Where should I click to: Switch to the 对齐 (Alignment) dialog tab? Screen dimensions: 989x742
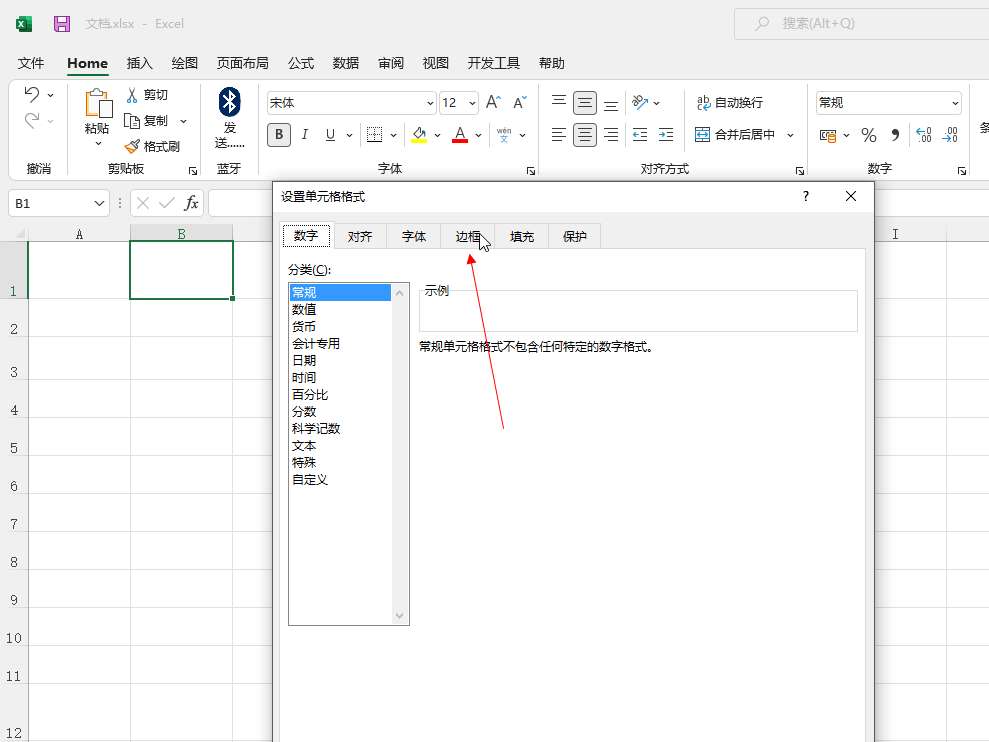360,237
